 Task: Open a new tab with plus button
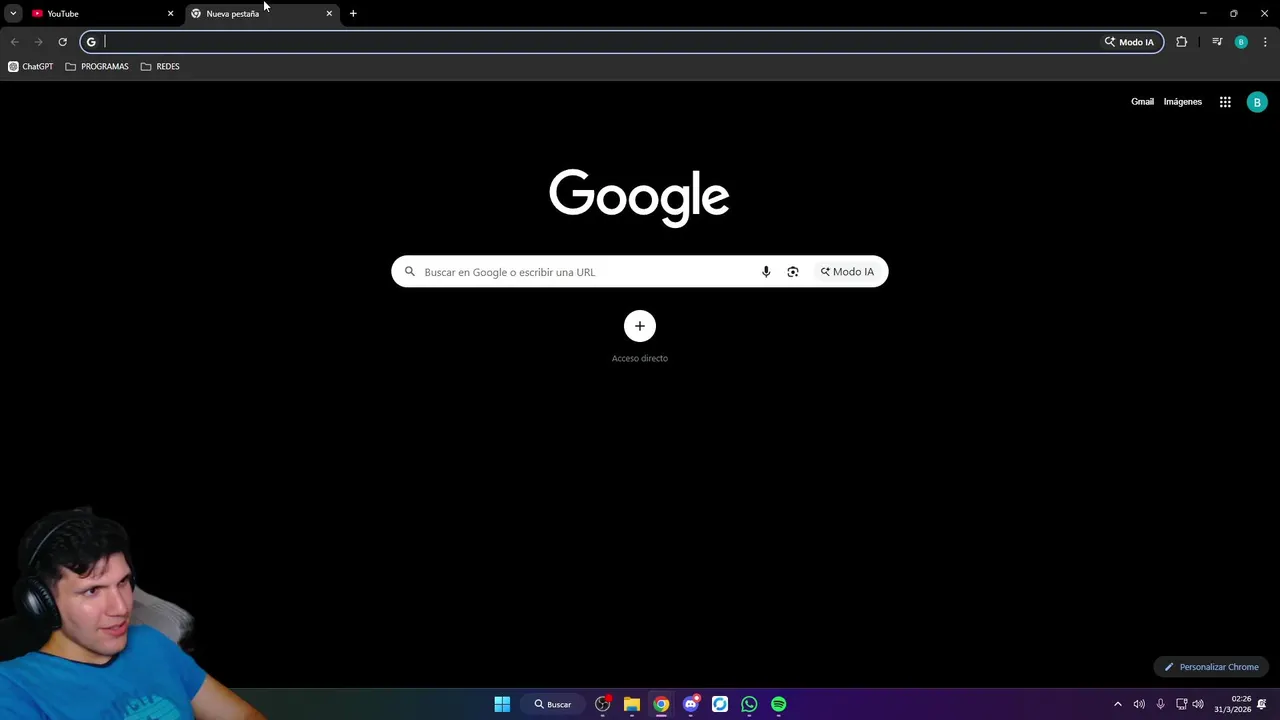353,14
